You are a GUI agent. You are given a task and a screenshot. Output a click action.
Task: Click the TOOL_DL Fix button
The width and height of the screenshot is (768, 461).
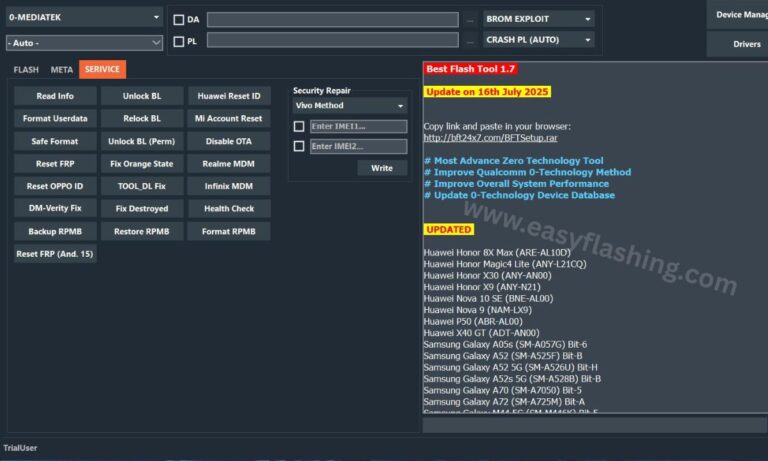(142, 186)
